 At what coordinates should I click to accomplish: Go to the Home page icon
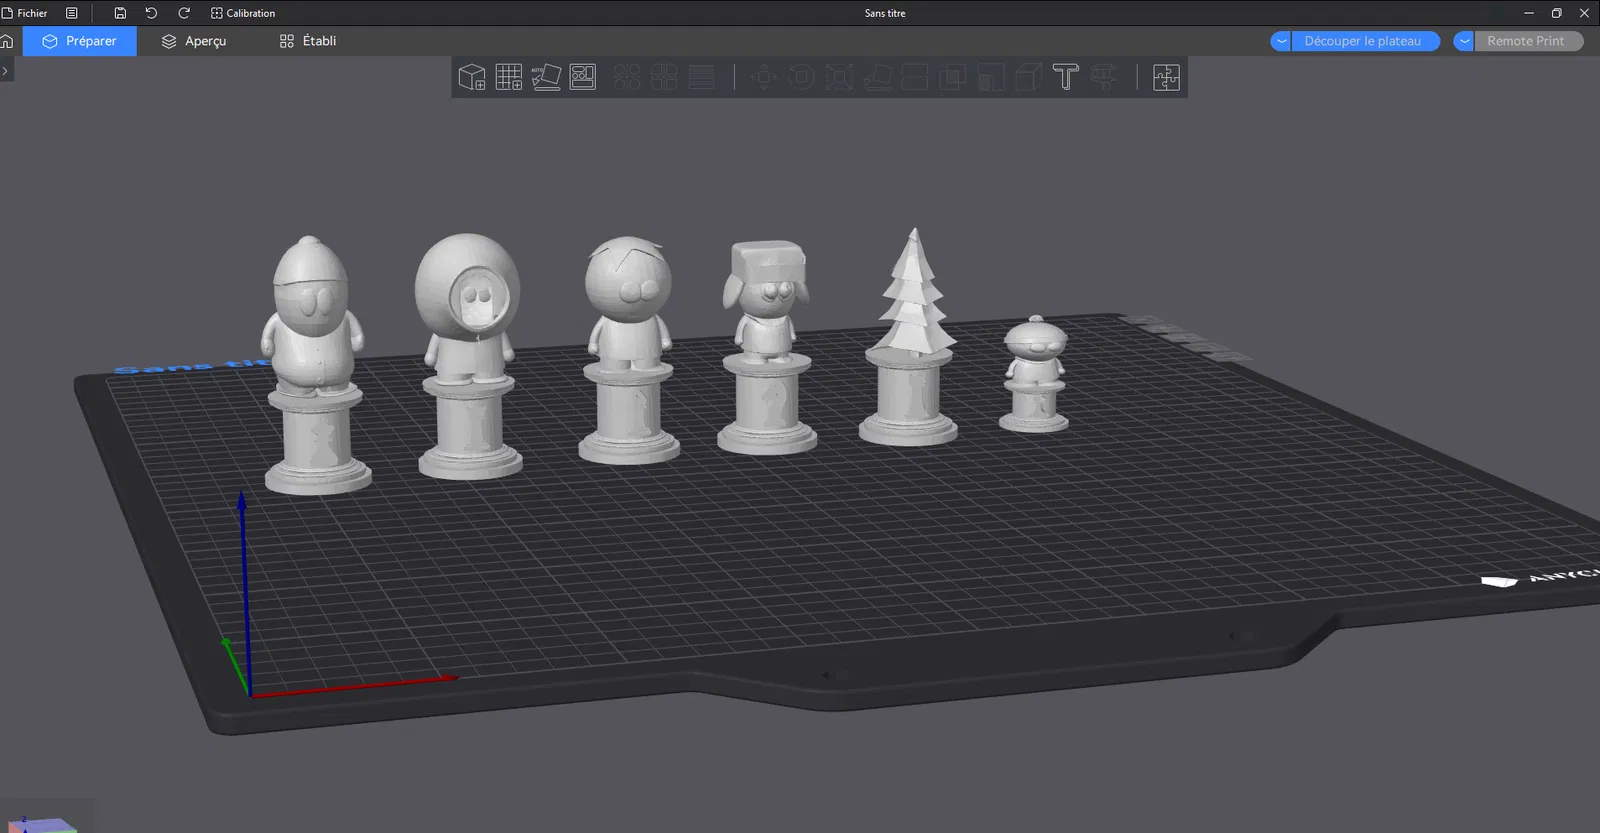(7, 41)
